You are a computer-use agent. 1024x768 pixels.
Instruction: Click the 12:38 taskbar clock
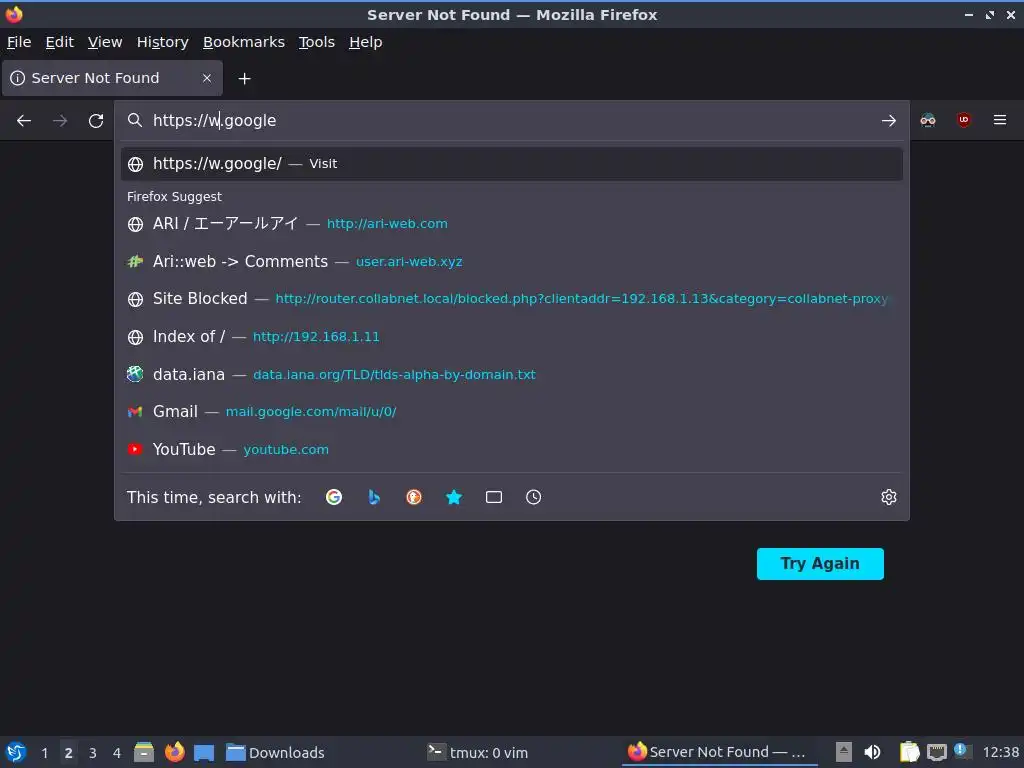point(1000,752)
